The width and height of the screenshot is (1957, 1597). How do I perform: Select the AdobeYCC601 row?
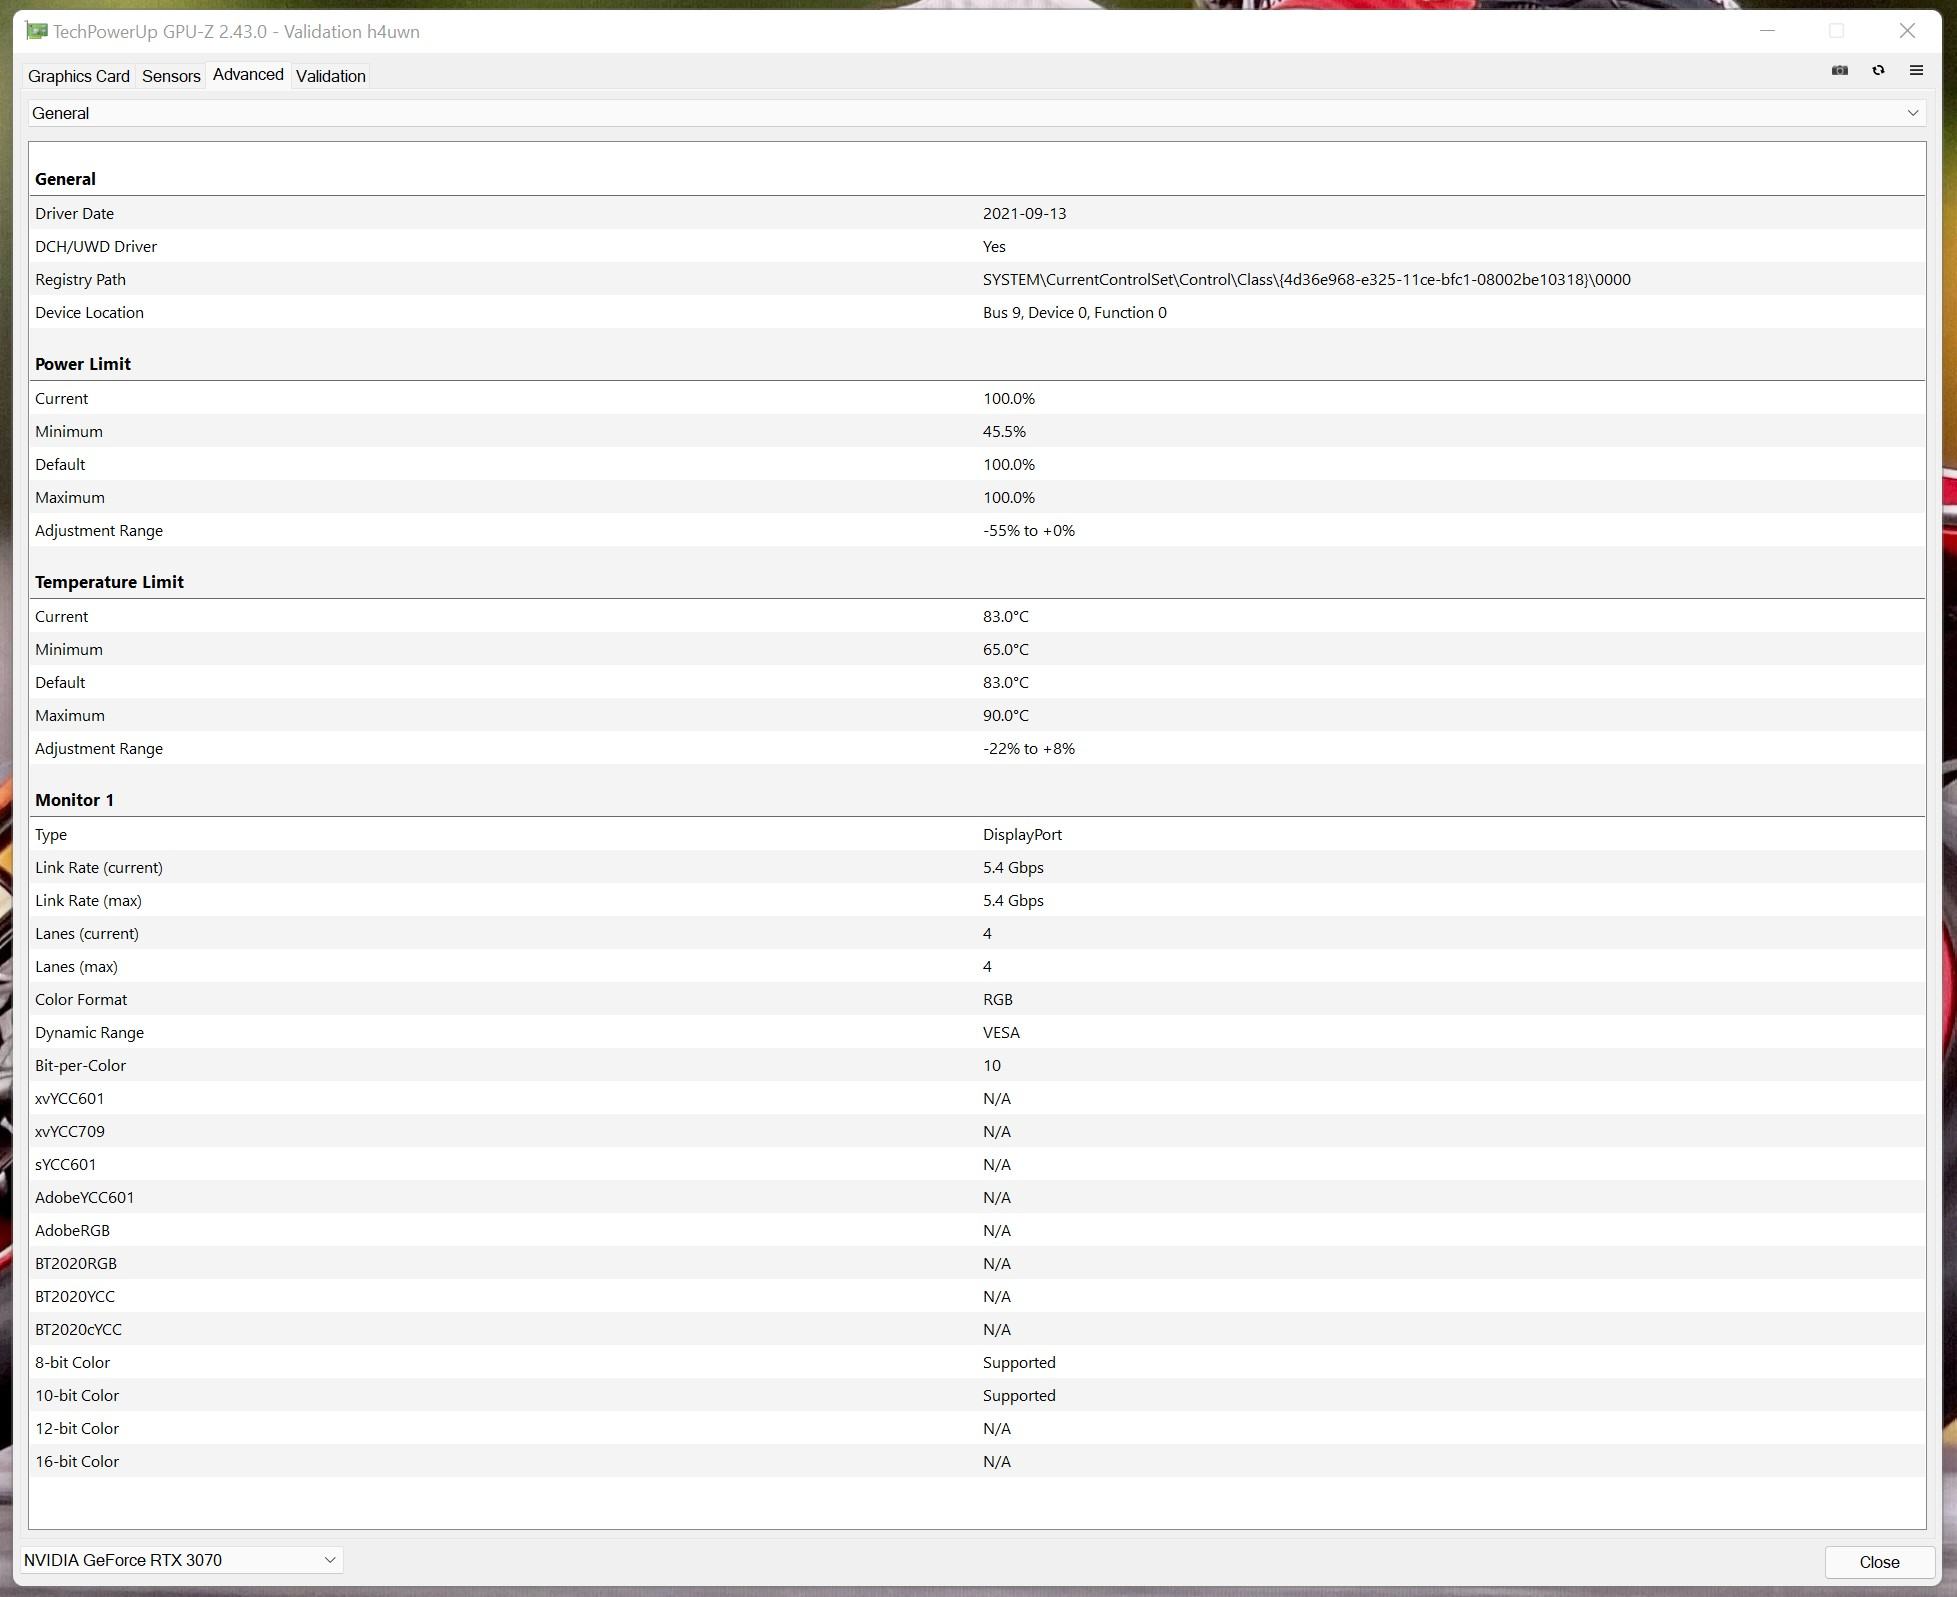click(977, 1197)
